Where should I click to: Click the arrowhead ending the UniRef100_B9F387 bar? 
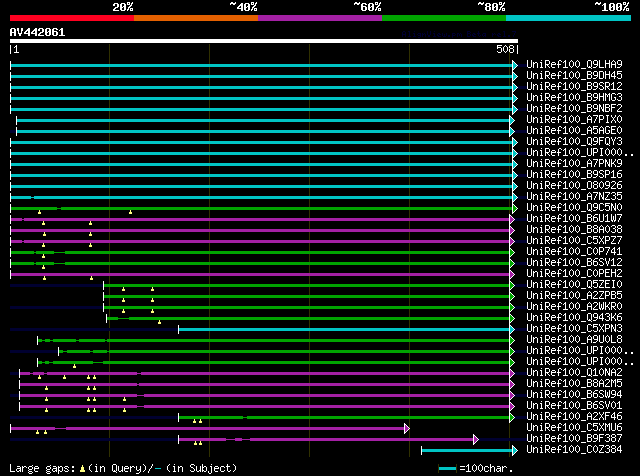(476, 439)
